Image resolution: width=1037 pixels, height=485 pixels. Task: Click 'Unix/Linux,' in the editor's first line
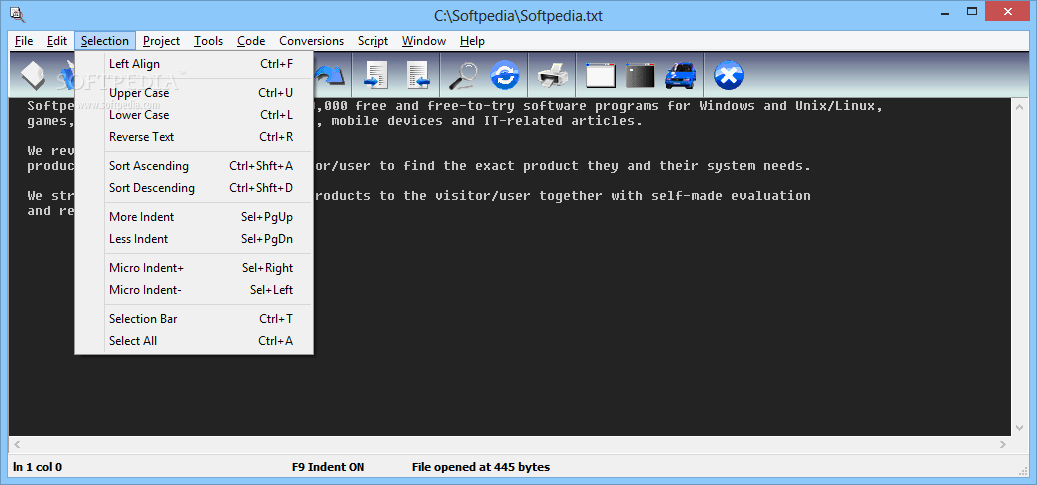(839, 106)
